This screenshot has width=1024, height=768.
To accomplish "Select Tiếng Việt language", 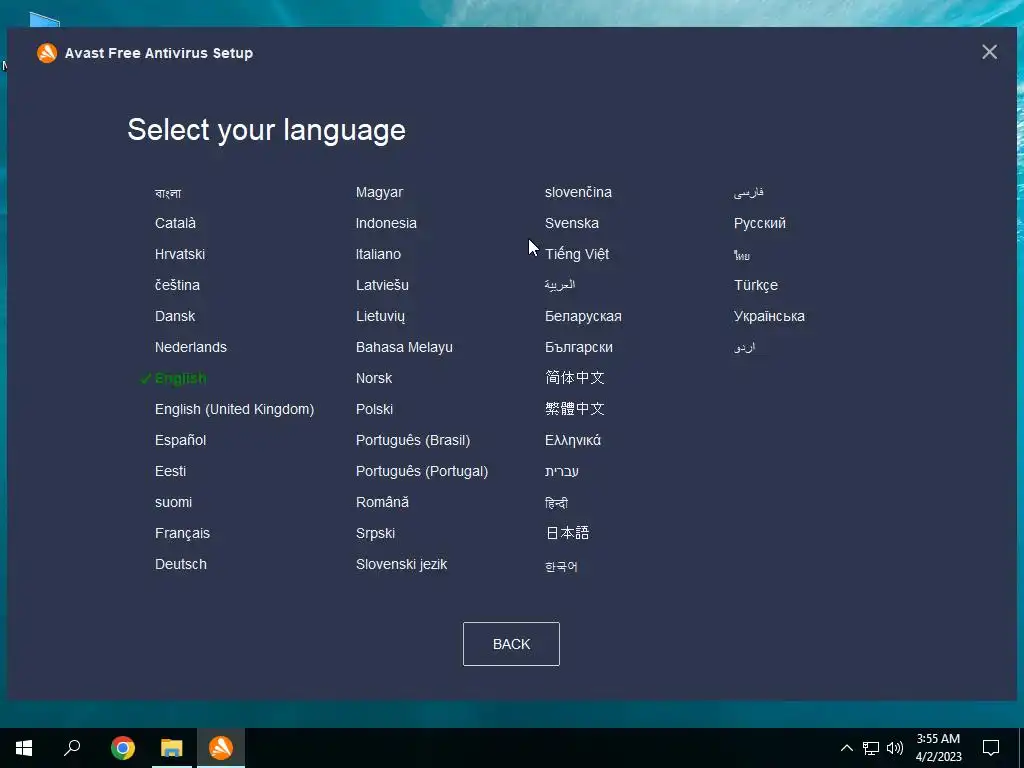I will 577,254.
